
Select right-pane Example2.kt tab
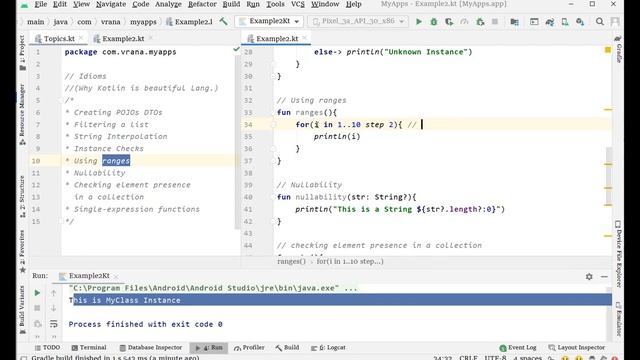click(277, 39)
